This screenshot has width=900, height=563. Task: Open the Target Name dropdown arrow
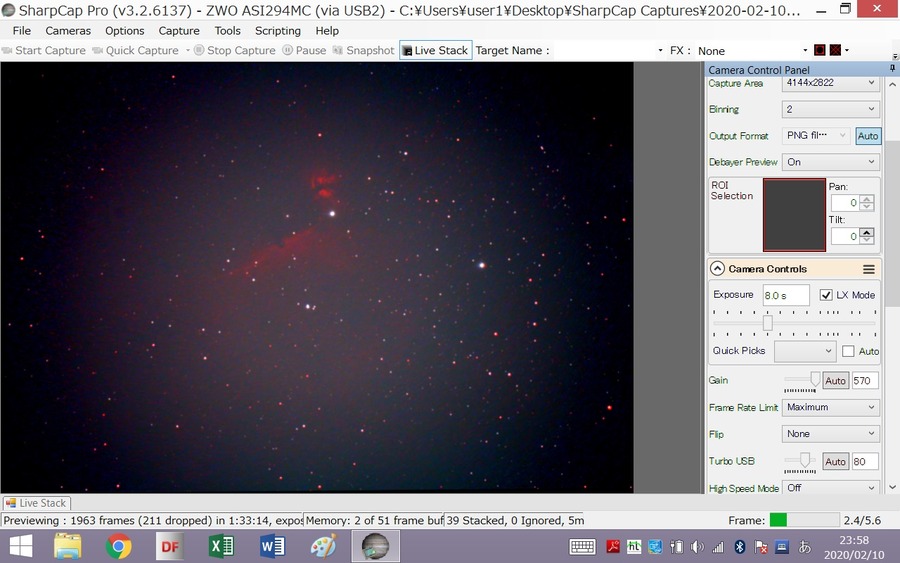(x=660, y=51)
